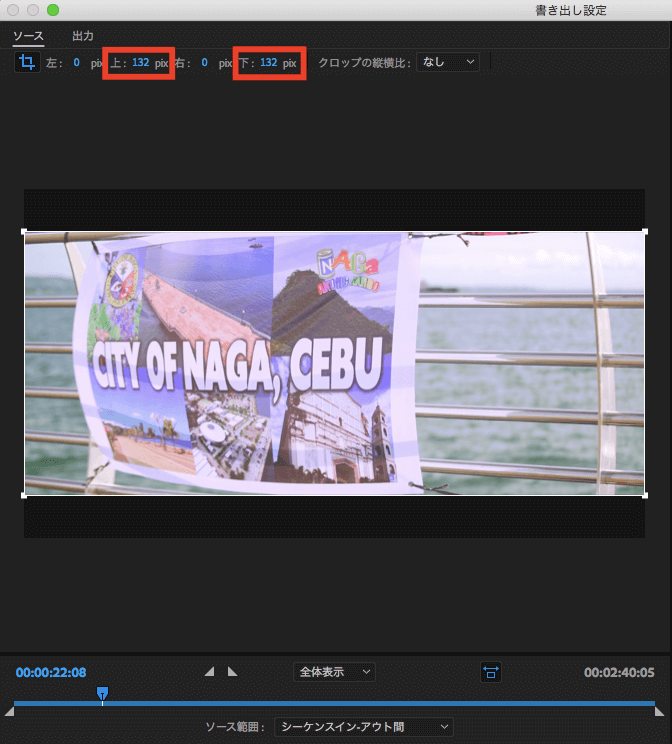Open the ソース範囲 dropdown

(x=364, y=726)
